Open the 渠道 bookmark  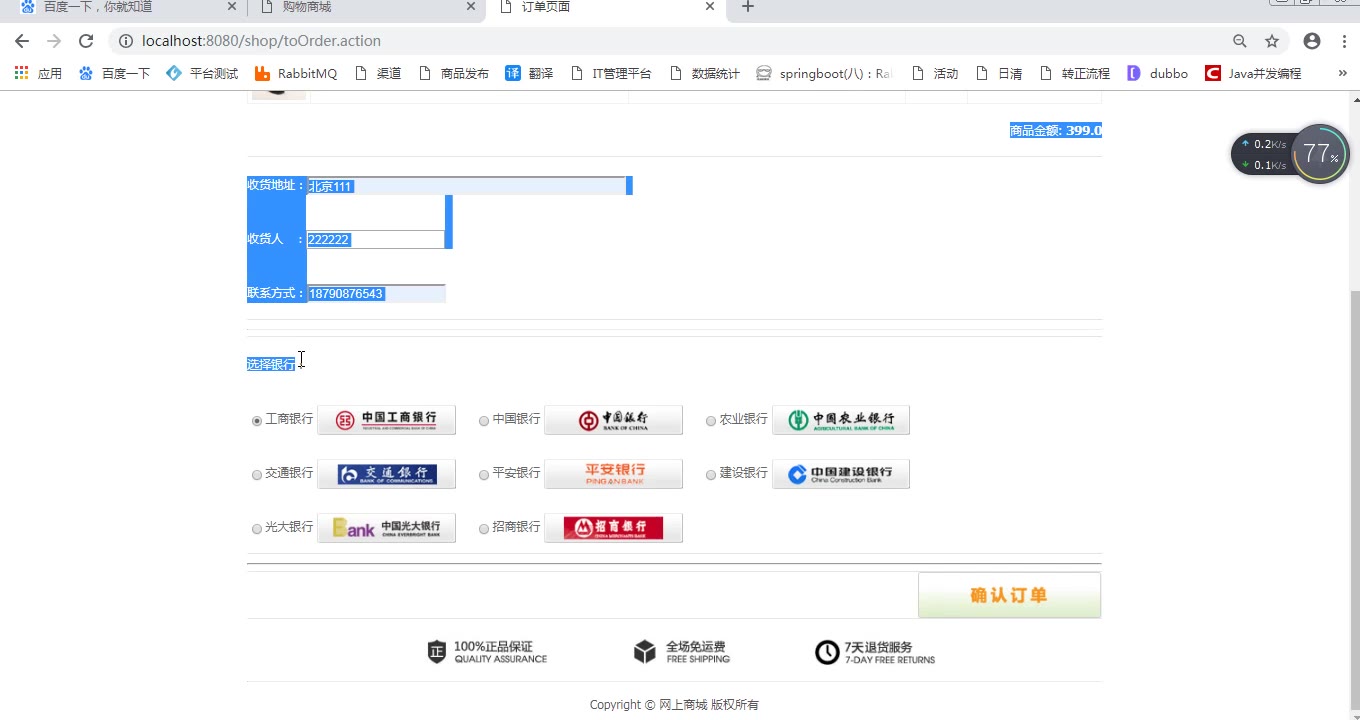click(378, 73)
